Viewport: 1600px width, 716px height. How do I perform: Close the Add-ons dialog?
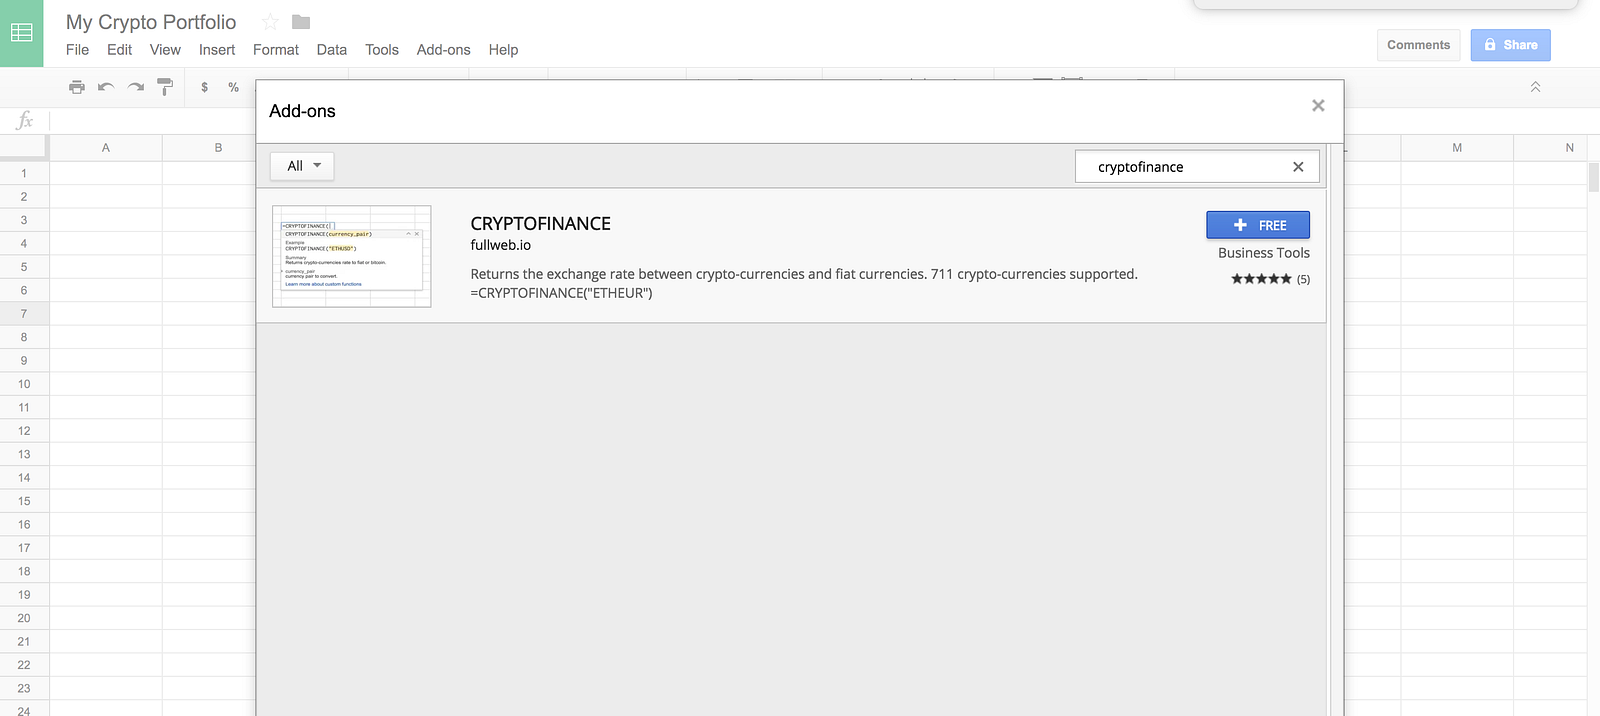[1318, 105]
